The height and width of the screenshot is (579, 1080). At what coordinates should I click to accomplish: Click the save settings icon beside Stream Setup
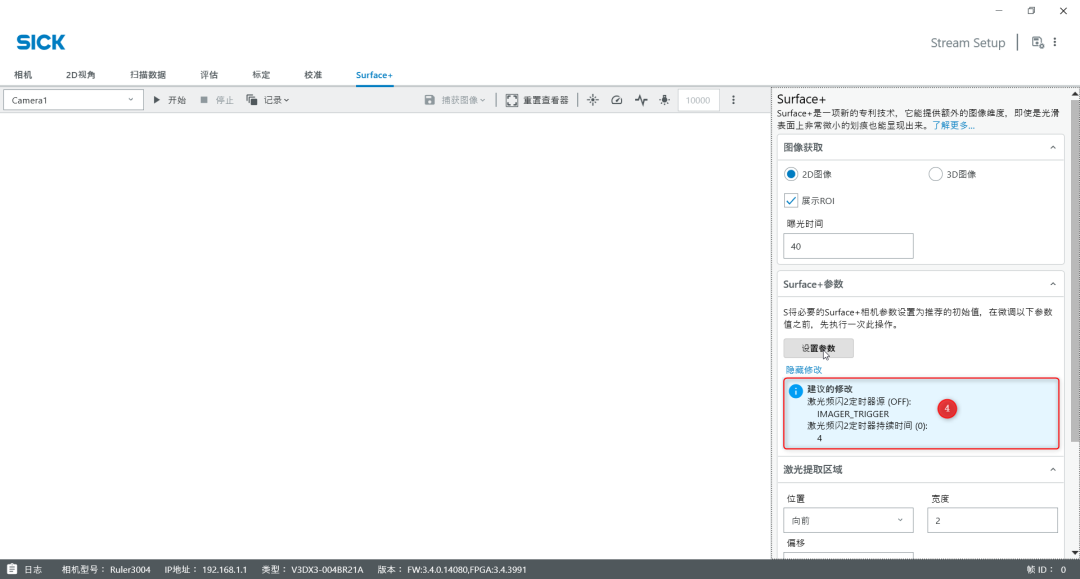[x=1037, y=42]
